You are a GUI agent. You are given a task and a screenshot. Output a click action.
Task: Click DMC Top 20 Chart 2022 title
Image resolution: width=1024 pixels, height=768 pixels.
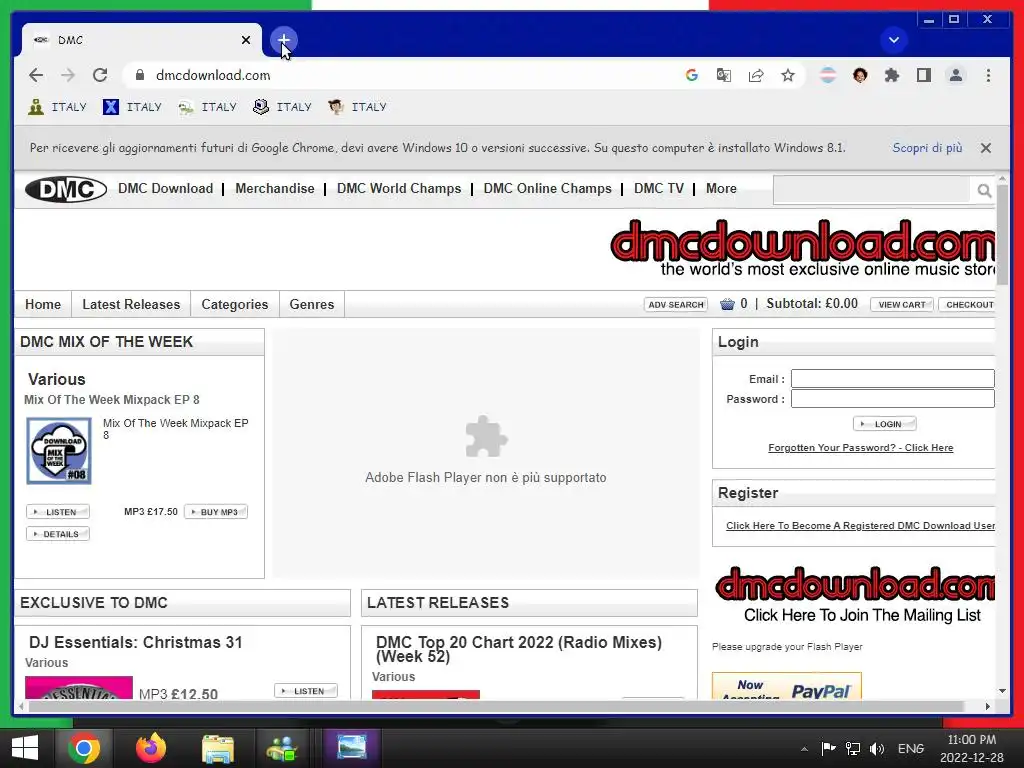(519, 649)
